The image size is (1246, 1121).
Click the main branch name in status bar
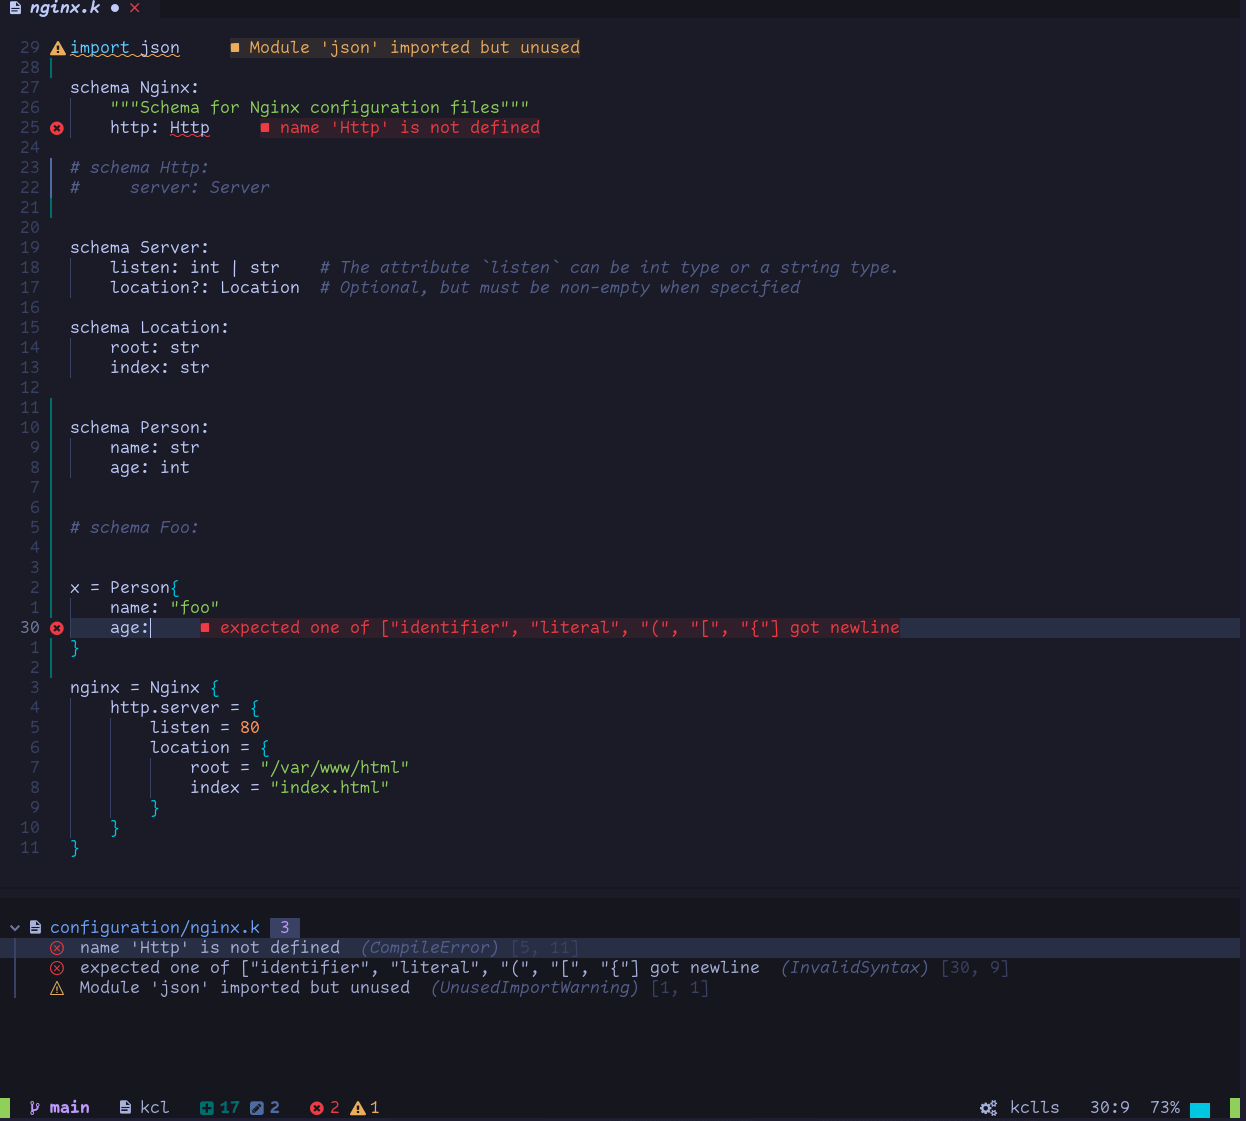[x=70, y=1108]
